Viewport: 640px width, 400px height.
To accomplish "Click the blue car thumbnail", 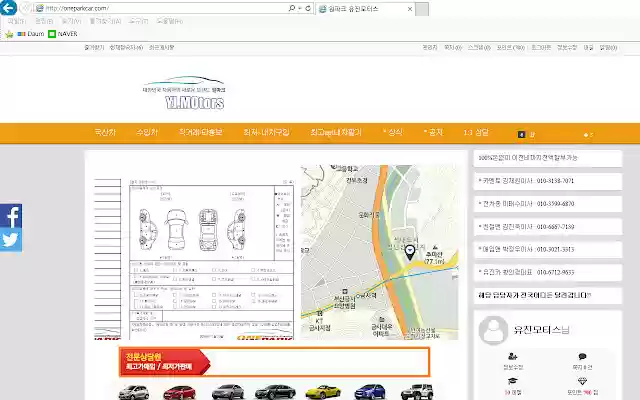I will 370,392.
